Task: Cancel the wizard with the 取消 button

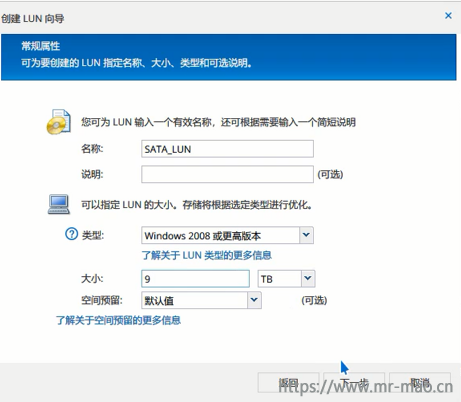Action: pos(420,382)
